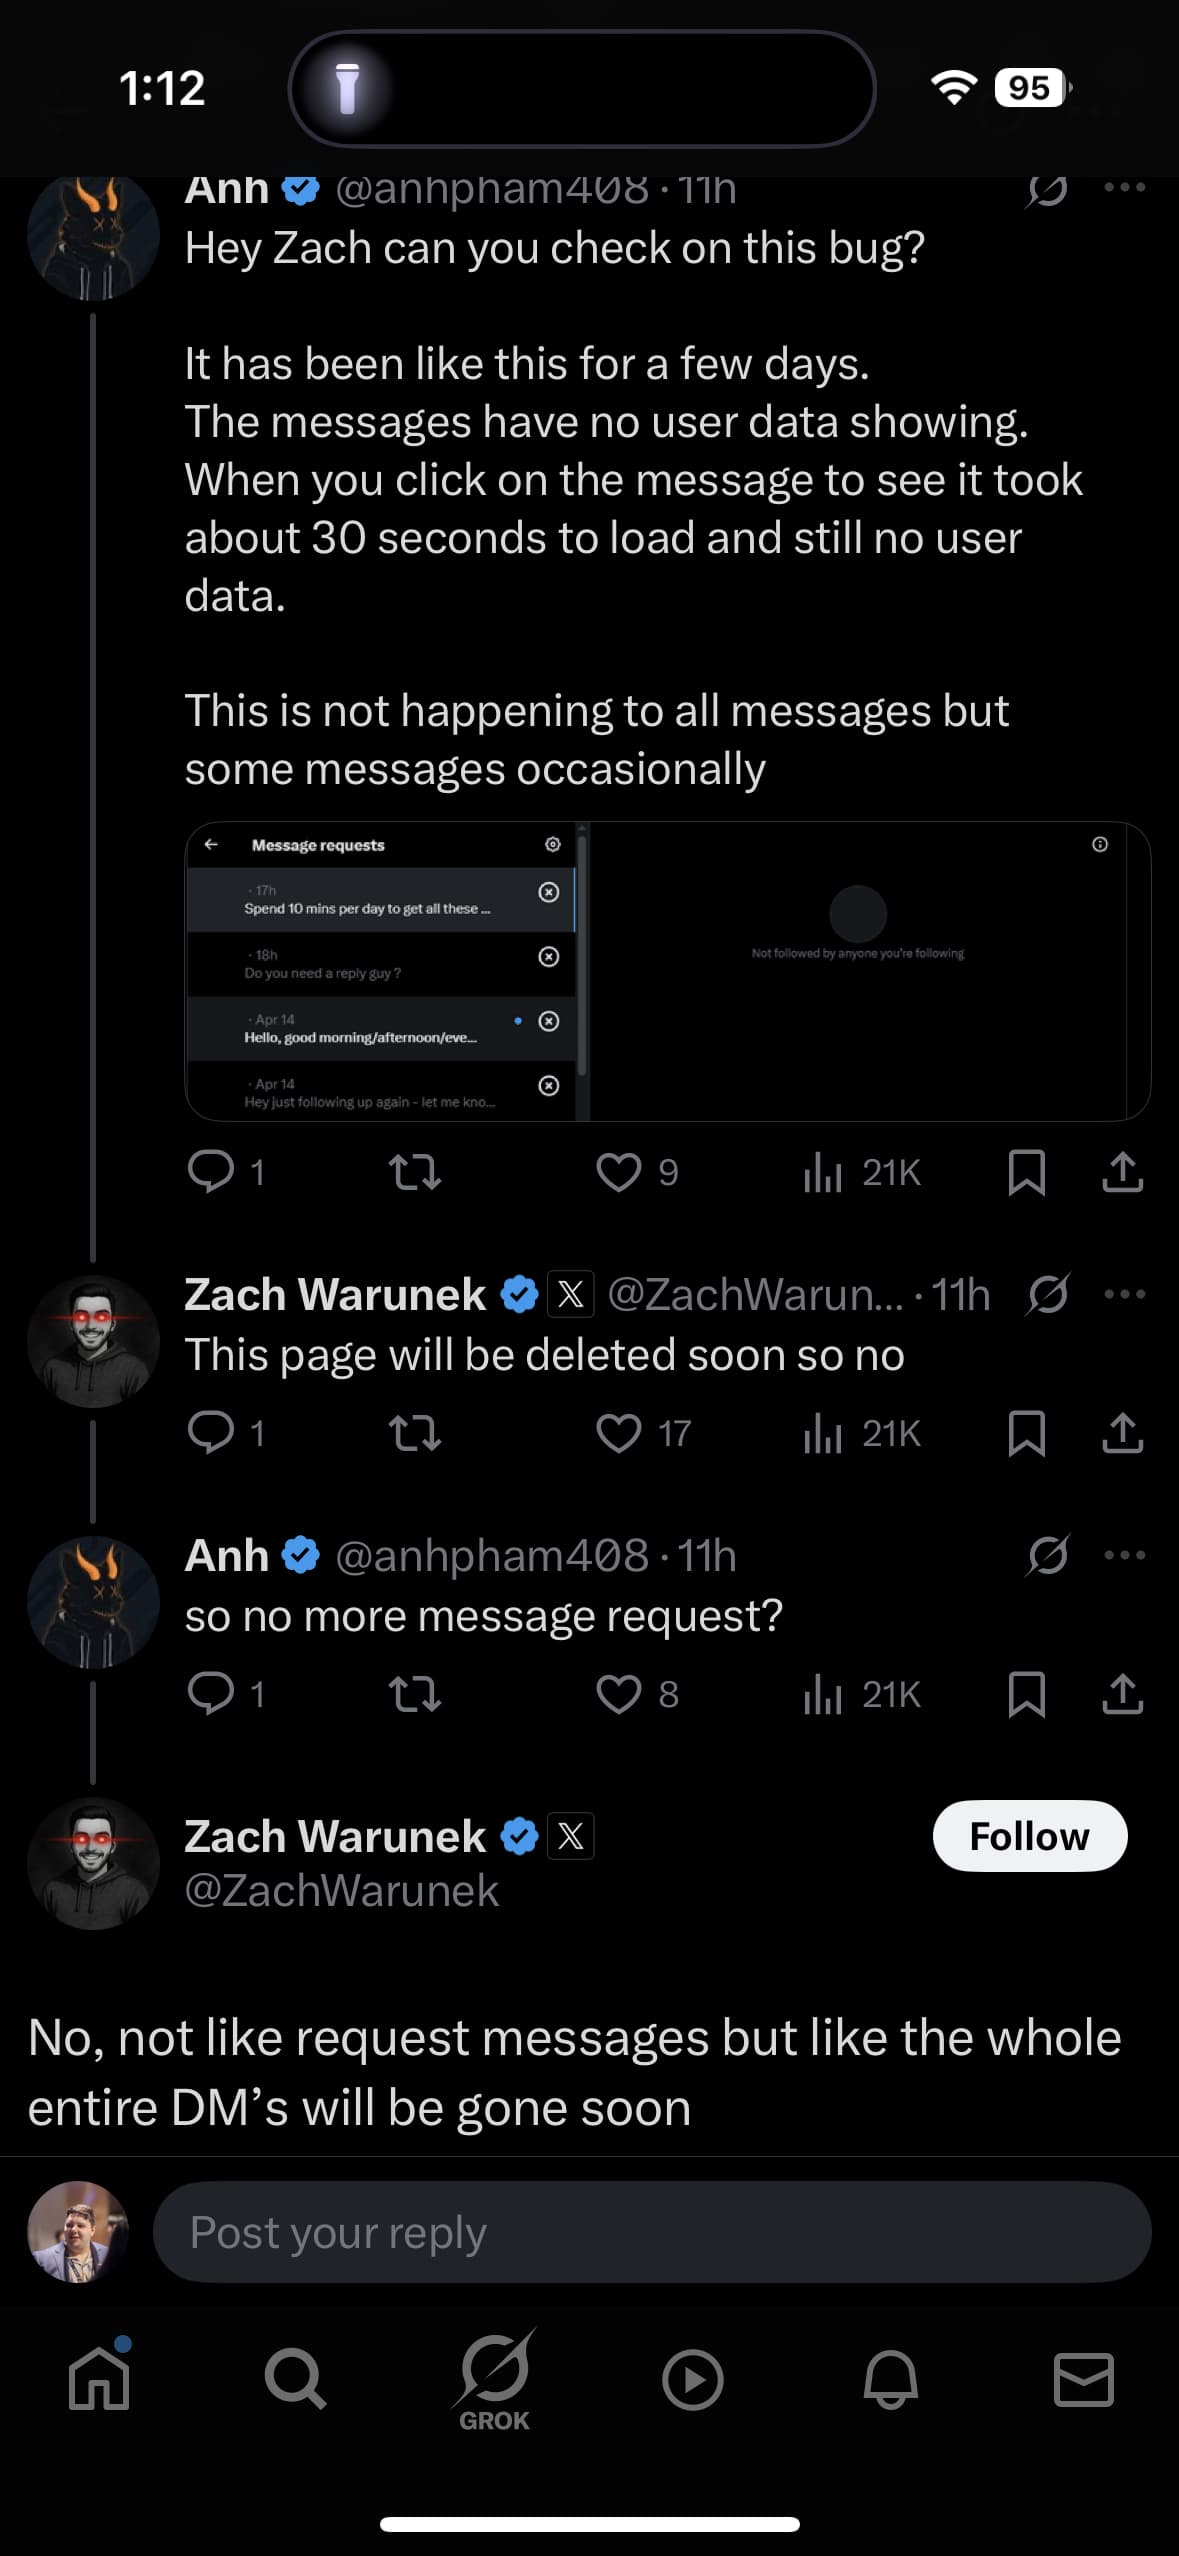The image size is (1179, 2556).
Task: Ask Grok about Anh's "message request" post
Action: coord(1047,1555)
